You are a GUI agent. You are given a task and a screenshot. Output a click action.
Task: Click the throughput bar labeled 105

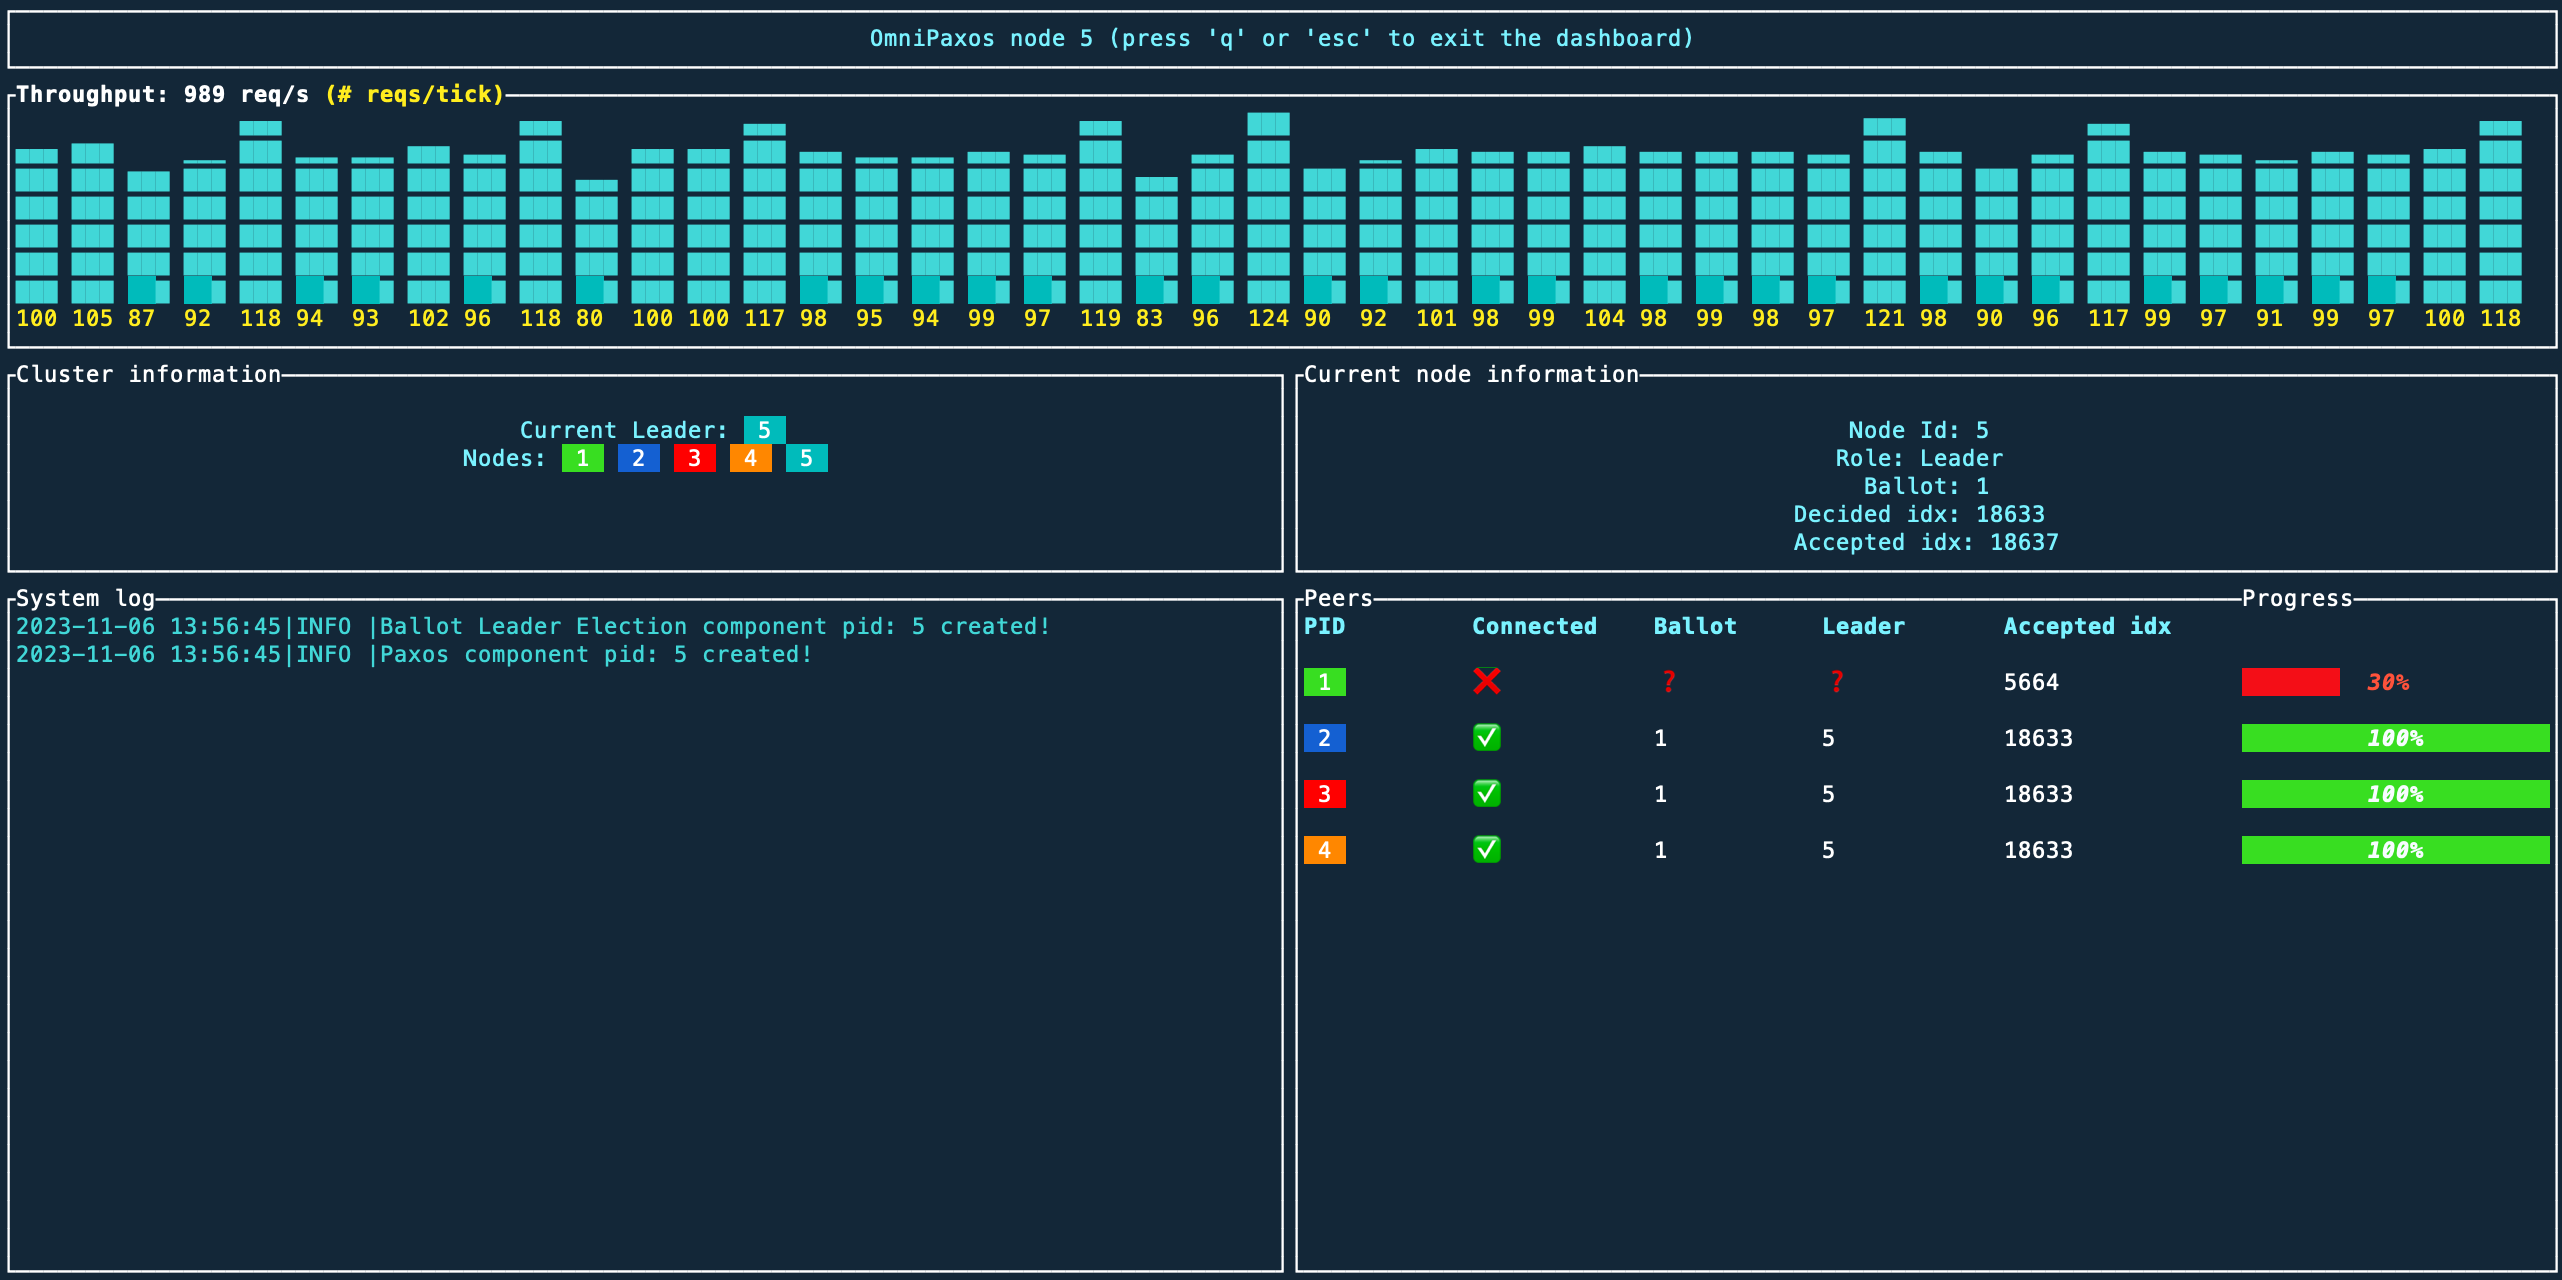[93, 224]
